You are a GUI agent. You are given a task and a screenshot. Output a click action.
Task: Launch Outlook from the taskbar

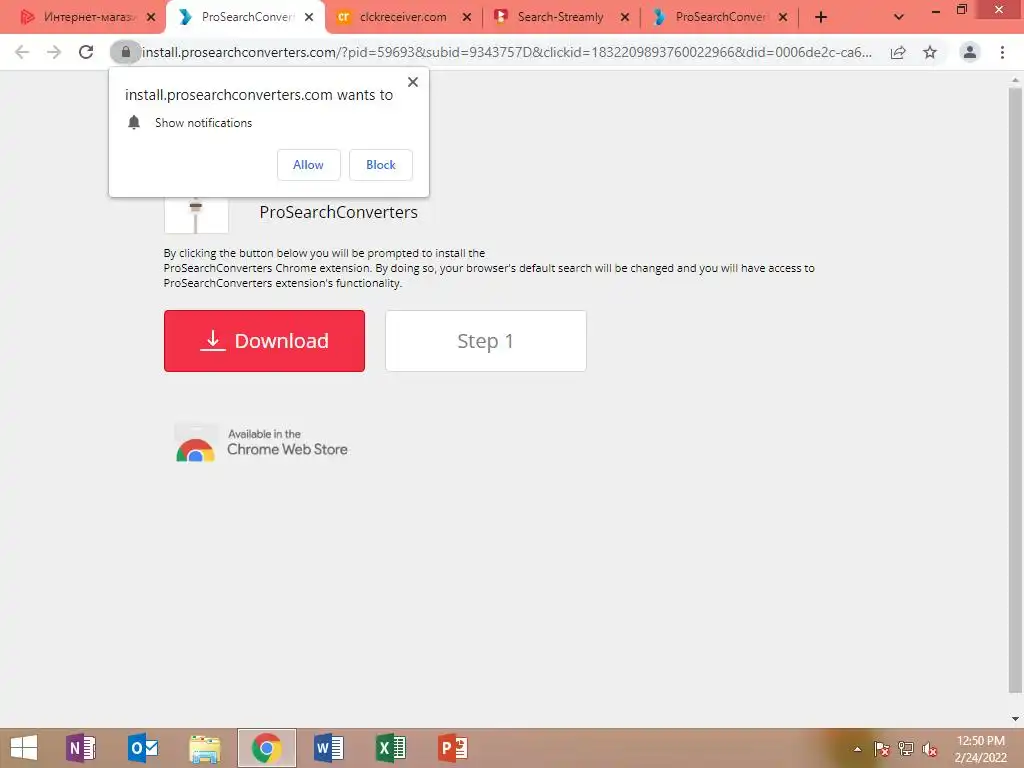click(x=143, y=748)
